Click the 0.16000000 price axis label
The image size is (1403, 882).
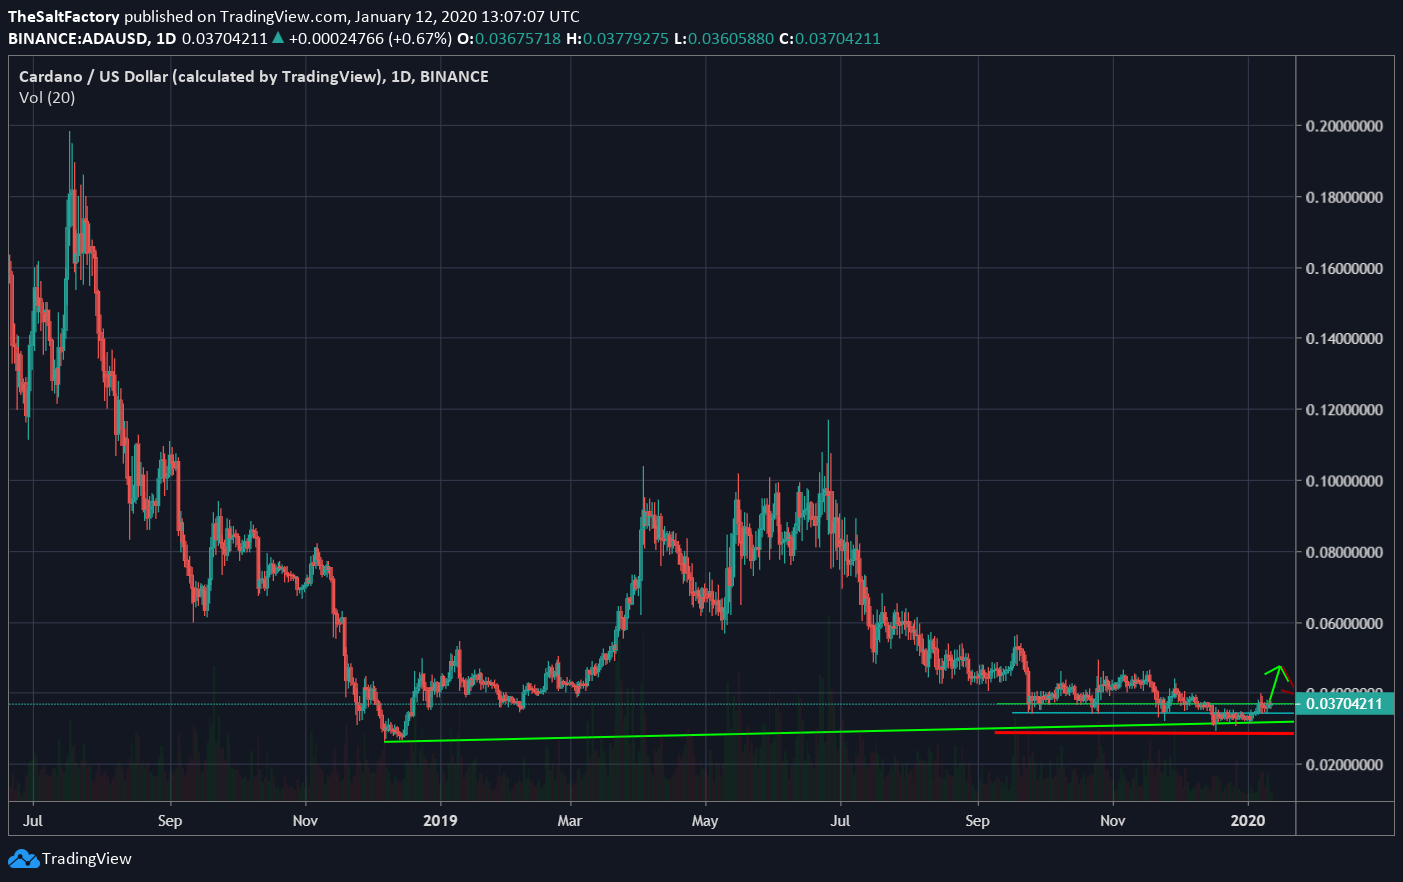pyautogui.click(x=1345, y=268)
